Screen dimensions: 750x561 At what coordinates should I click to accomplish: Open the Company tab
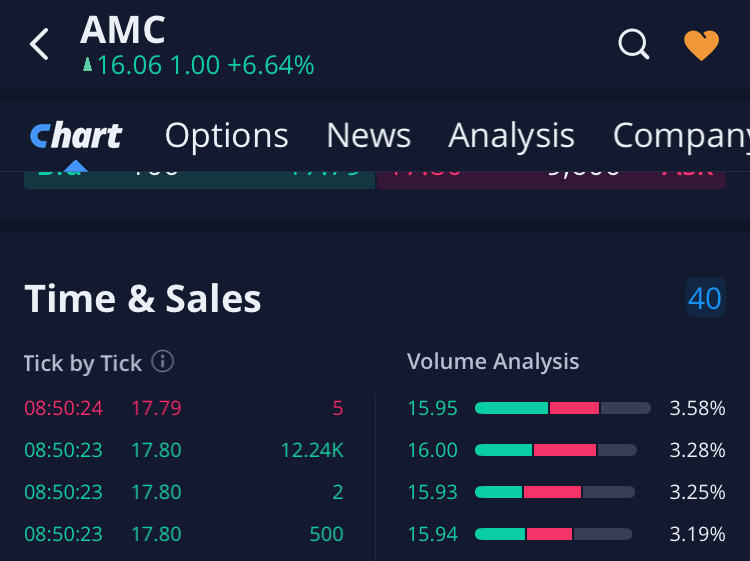pyautogui.click(x=680, y=135)
